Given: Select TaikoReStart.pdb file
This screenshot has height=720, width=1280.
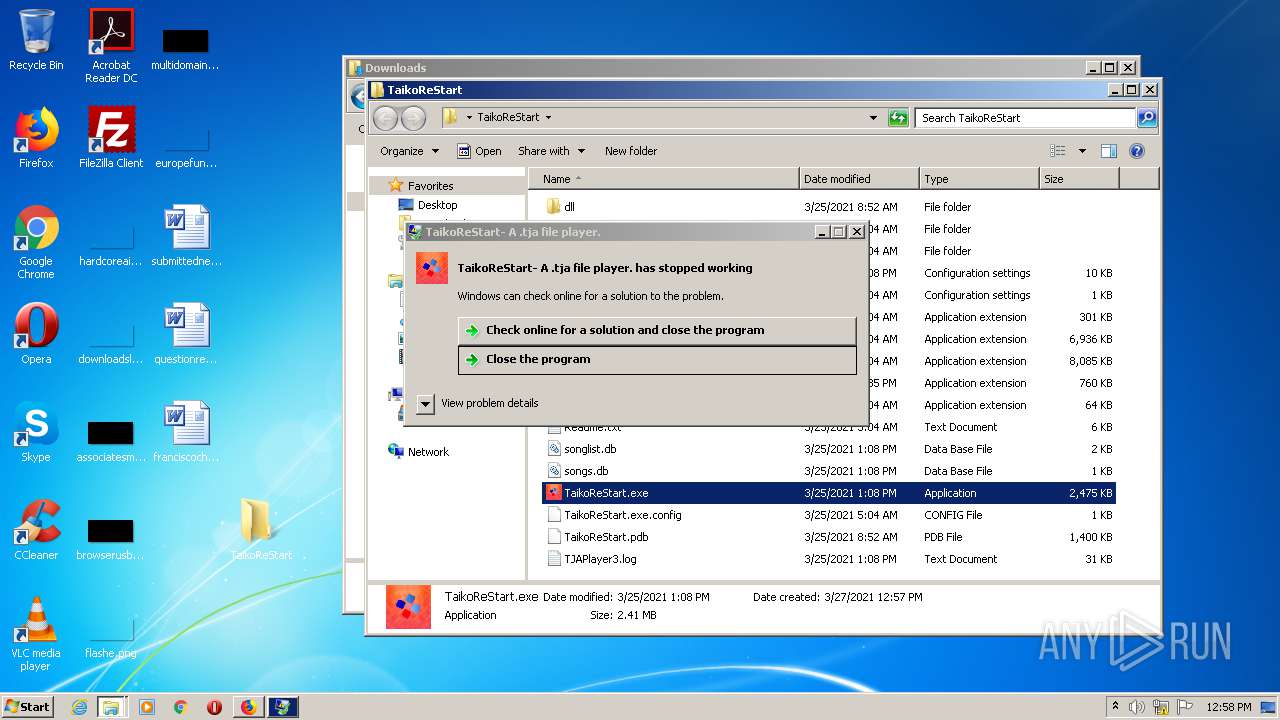Looking at the screenshot, I should [606, 537].
